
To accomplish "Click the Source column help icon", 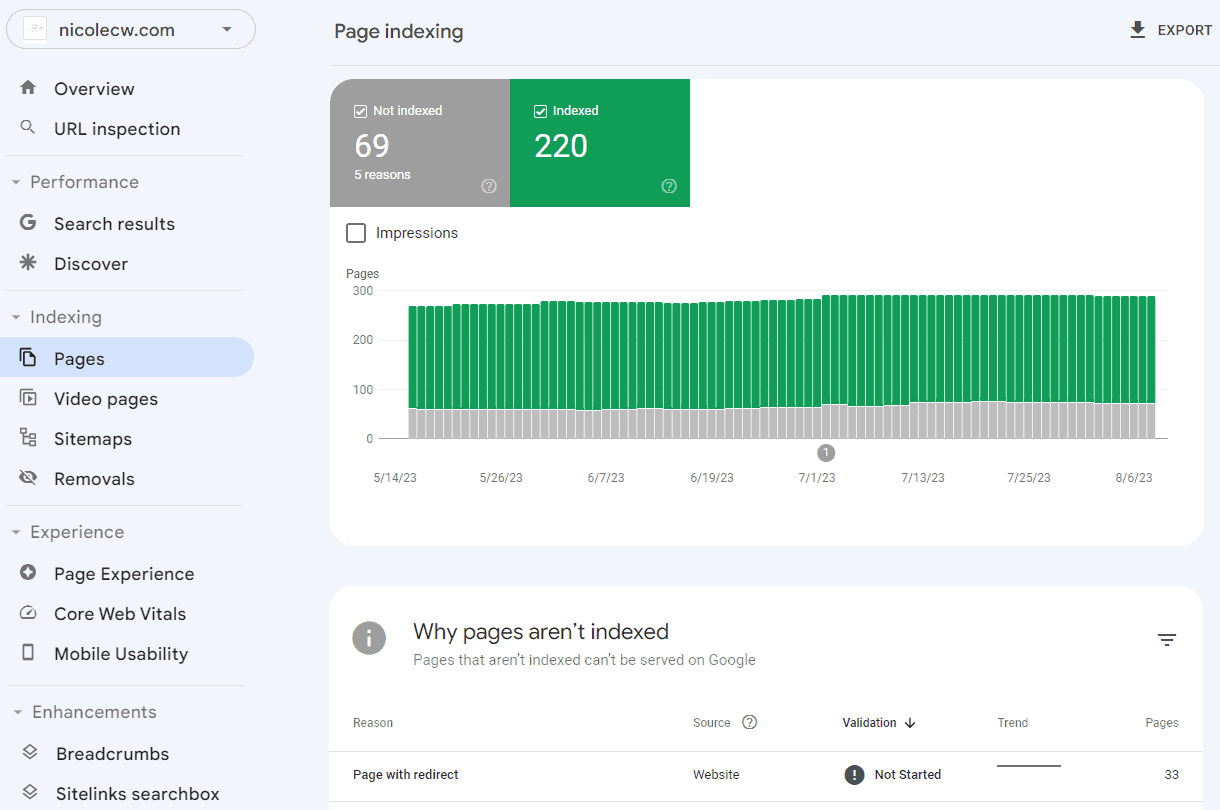I will (750, 722).
